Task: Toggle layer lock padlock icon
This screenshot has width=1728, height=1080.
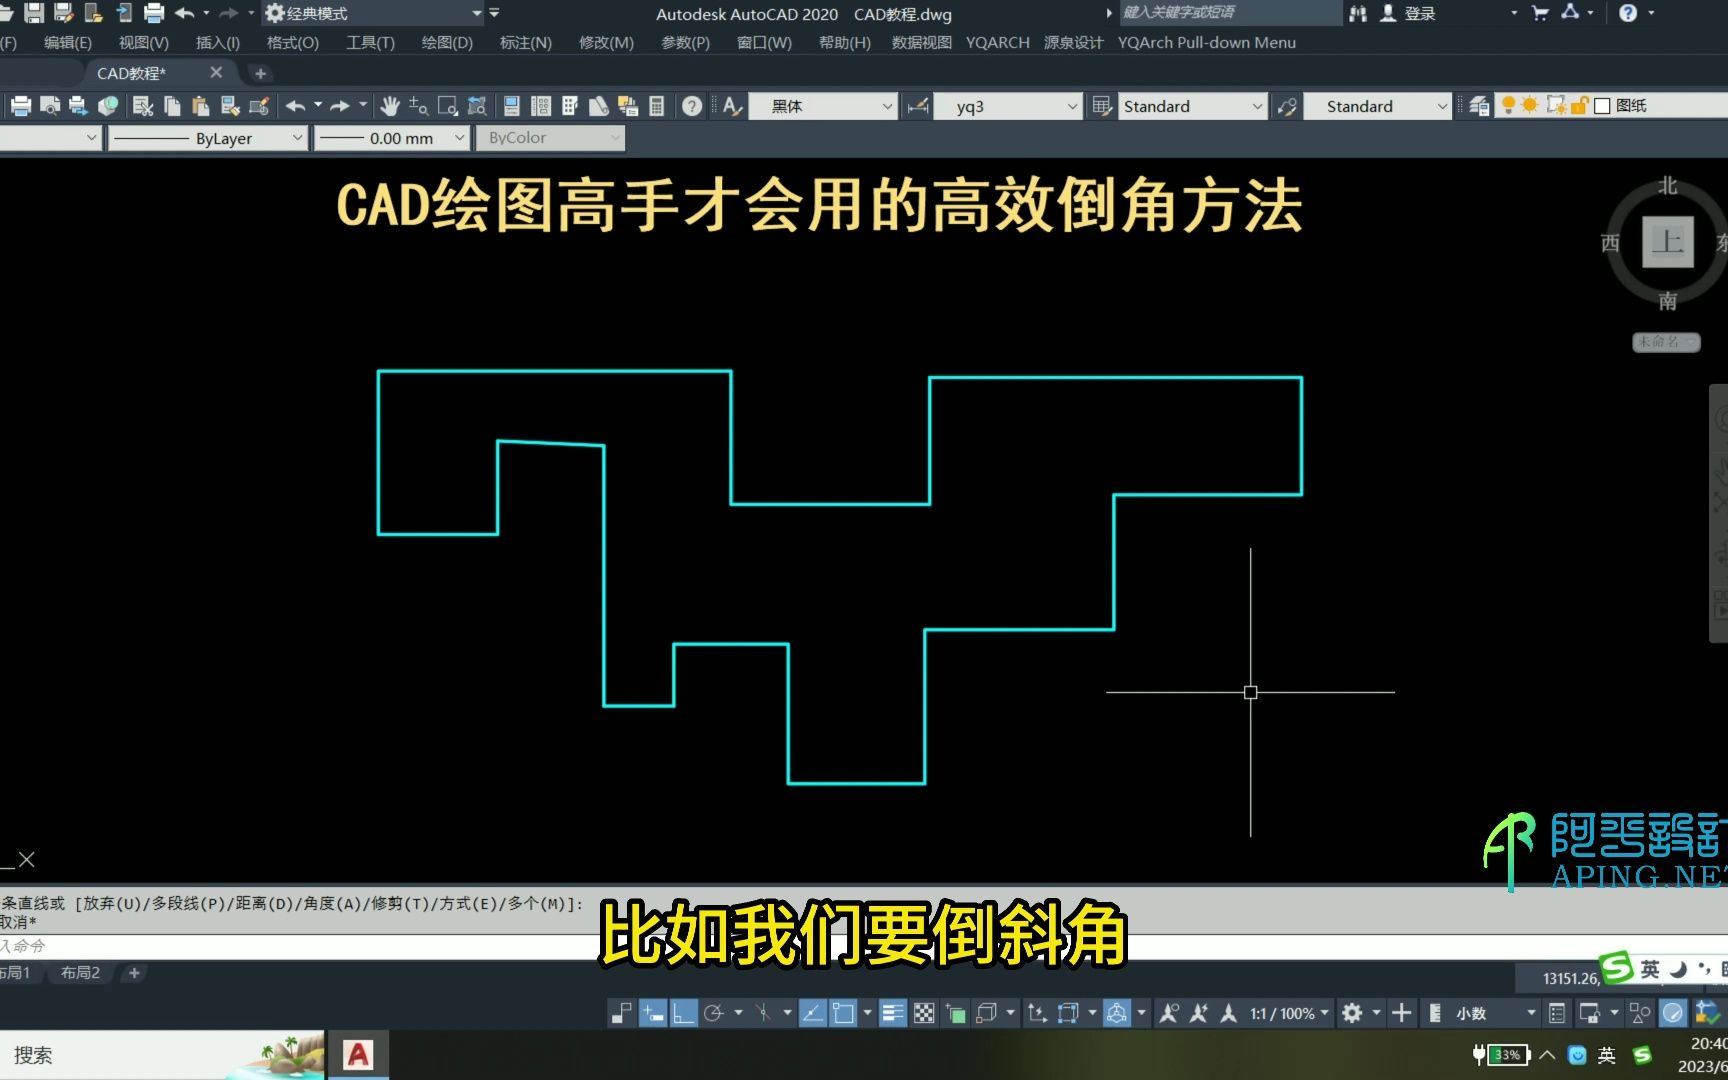Action: 1579,105
